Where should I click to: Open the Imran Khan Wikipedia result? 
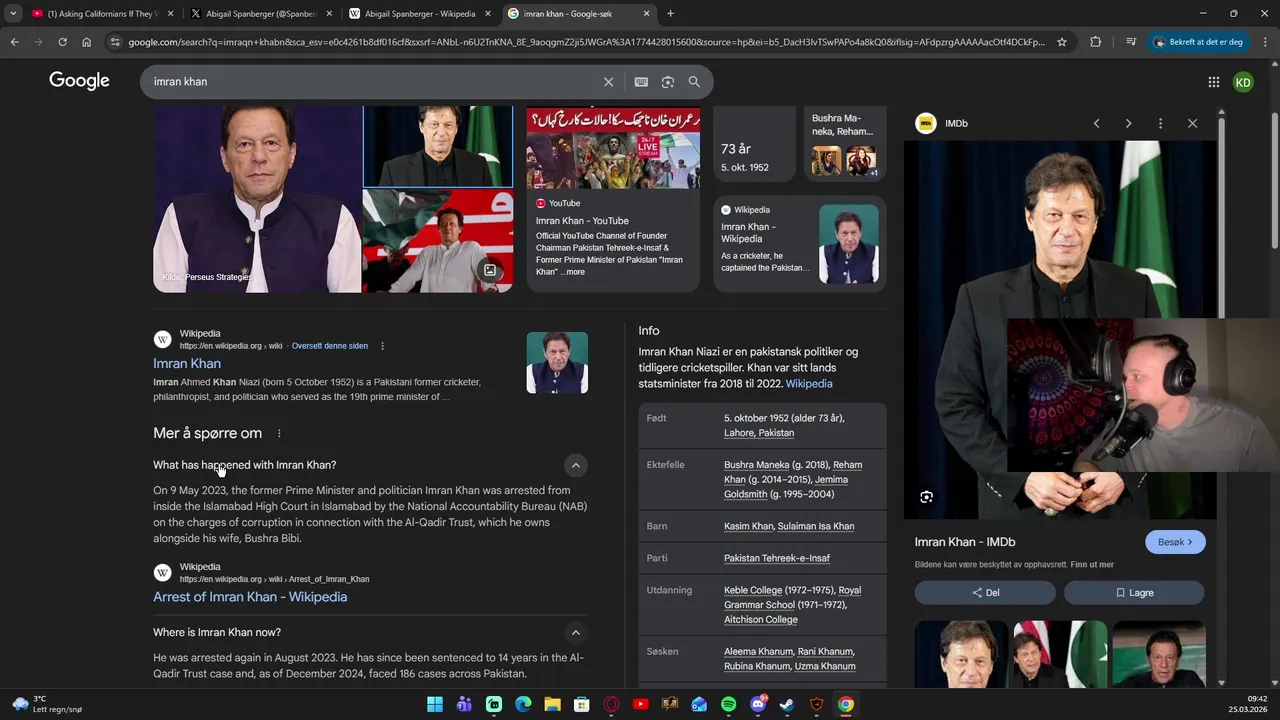point(187,364)
